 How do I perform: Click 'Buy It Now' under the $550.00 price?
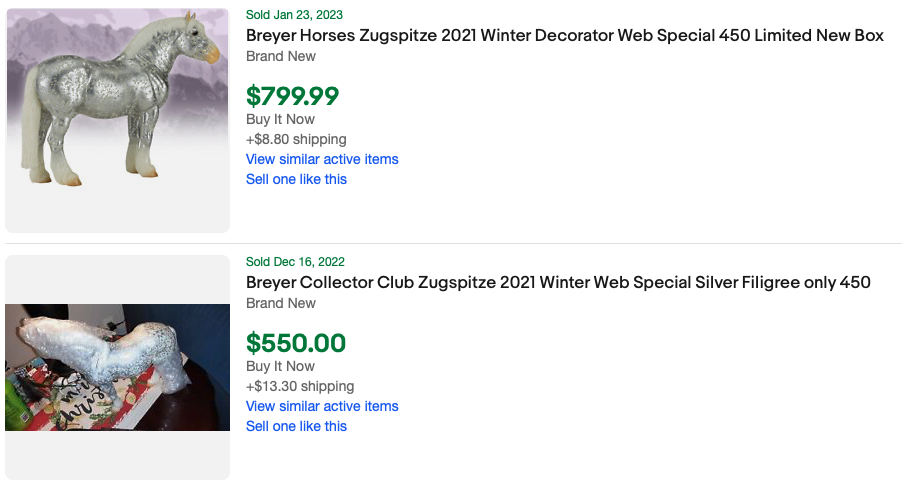click(280, 366)
